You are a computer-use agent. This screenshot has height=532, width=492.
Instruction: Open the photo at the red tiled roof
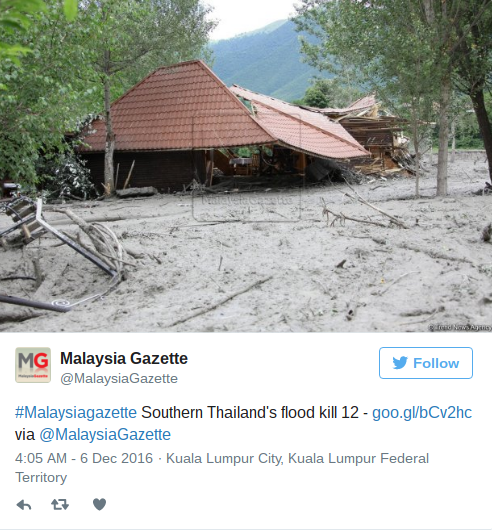point(180,109)
